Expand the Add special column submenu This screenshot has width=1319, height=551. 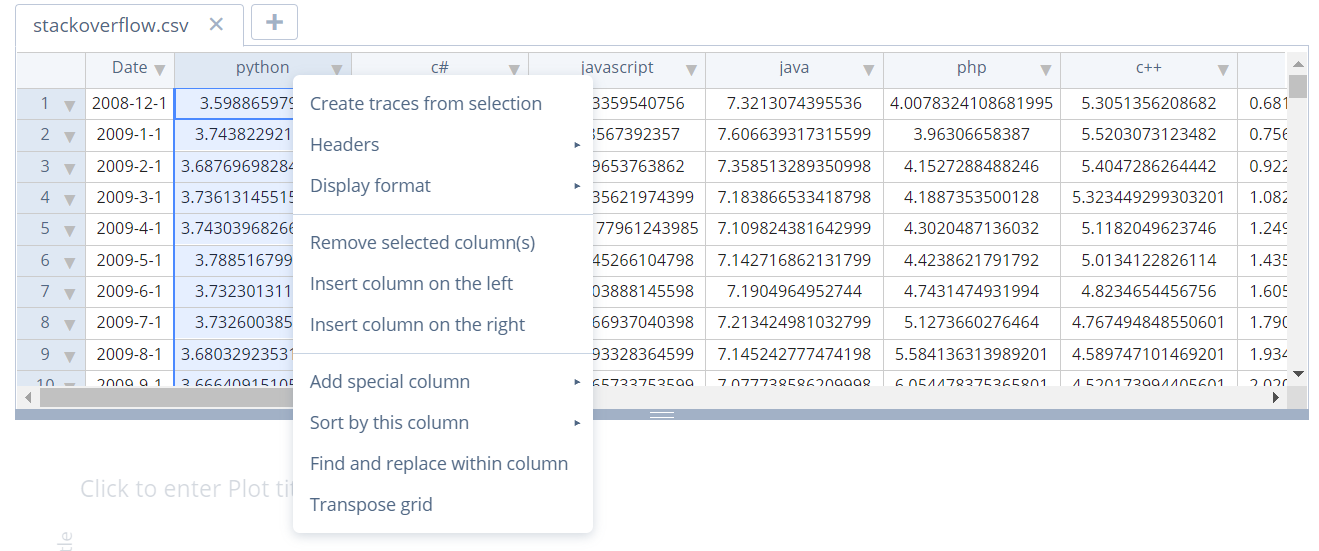pyautogui.click(x=443, y=382)
